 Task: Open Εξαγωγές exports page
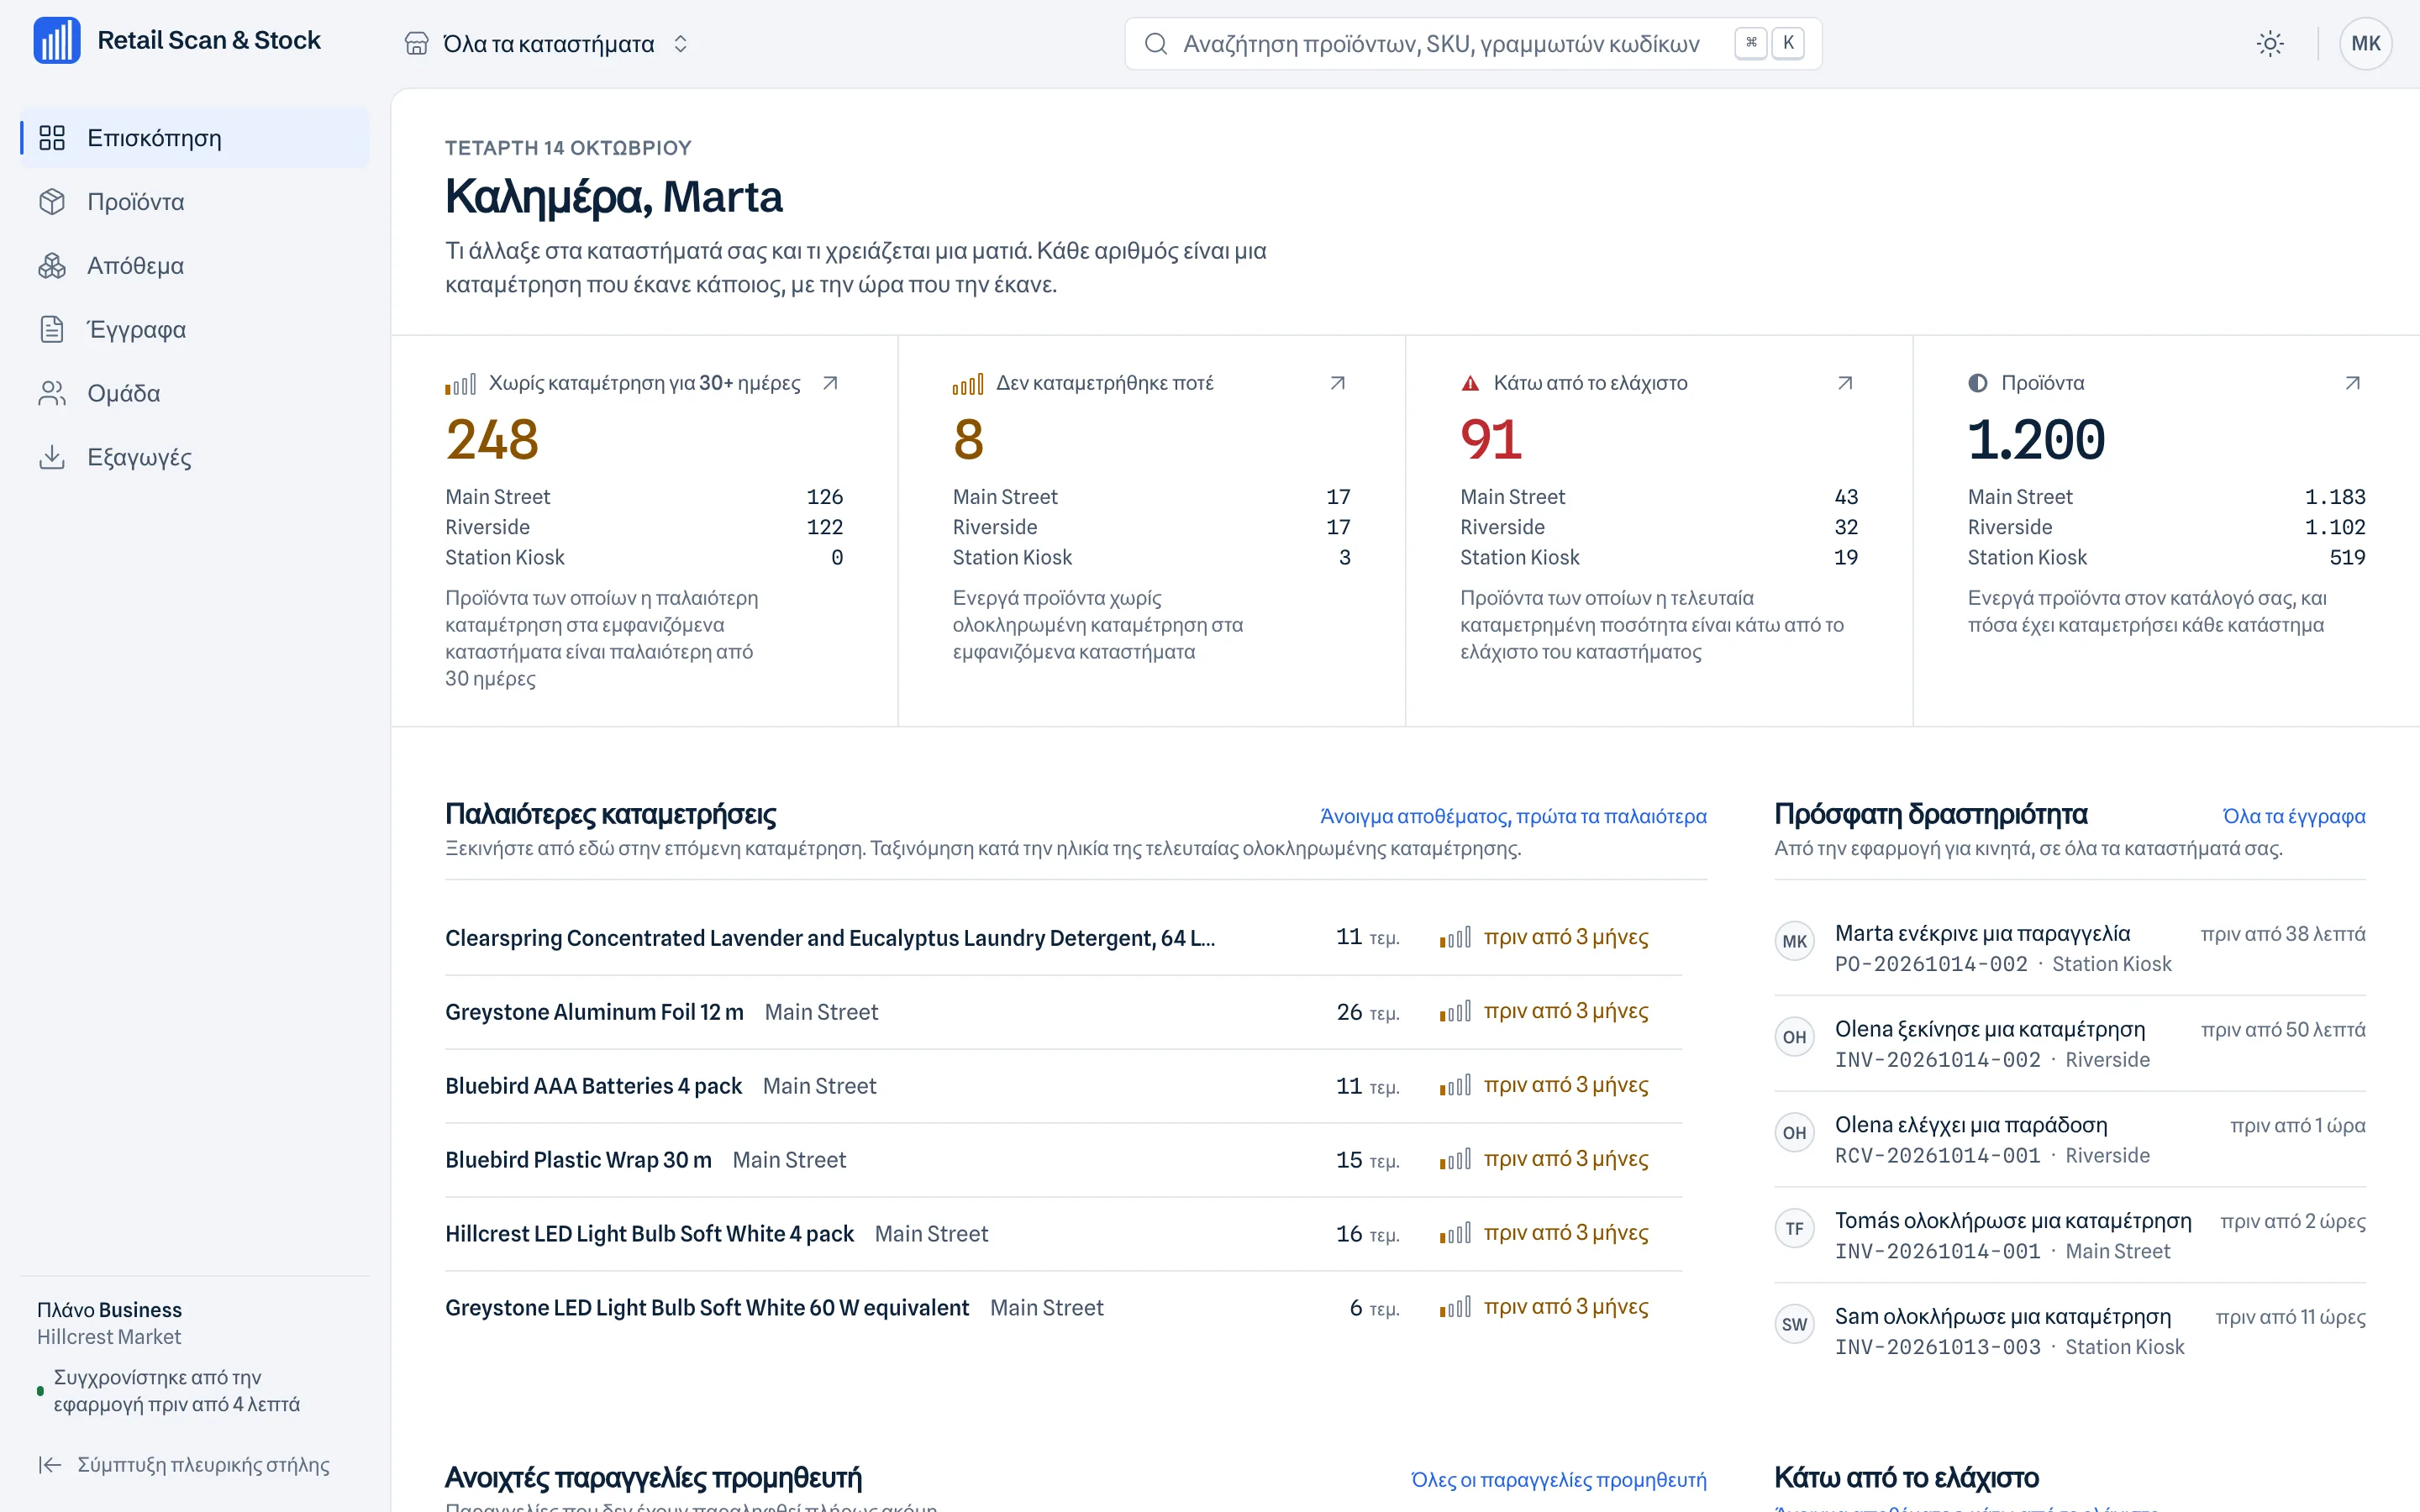click(195, 457)
